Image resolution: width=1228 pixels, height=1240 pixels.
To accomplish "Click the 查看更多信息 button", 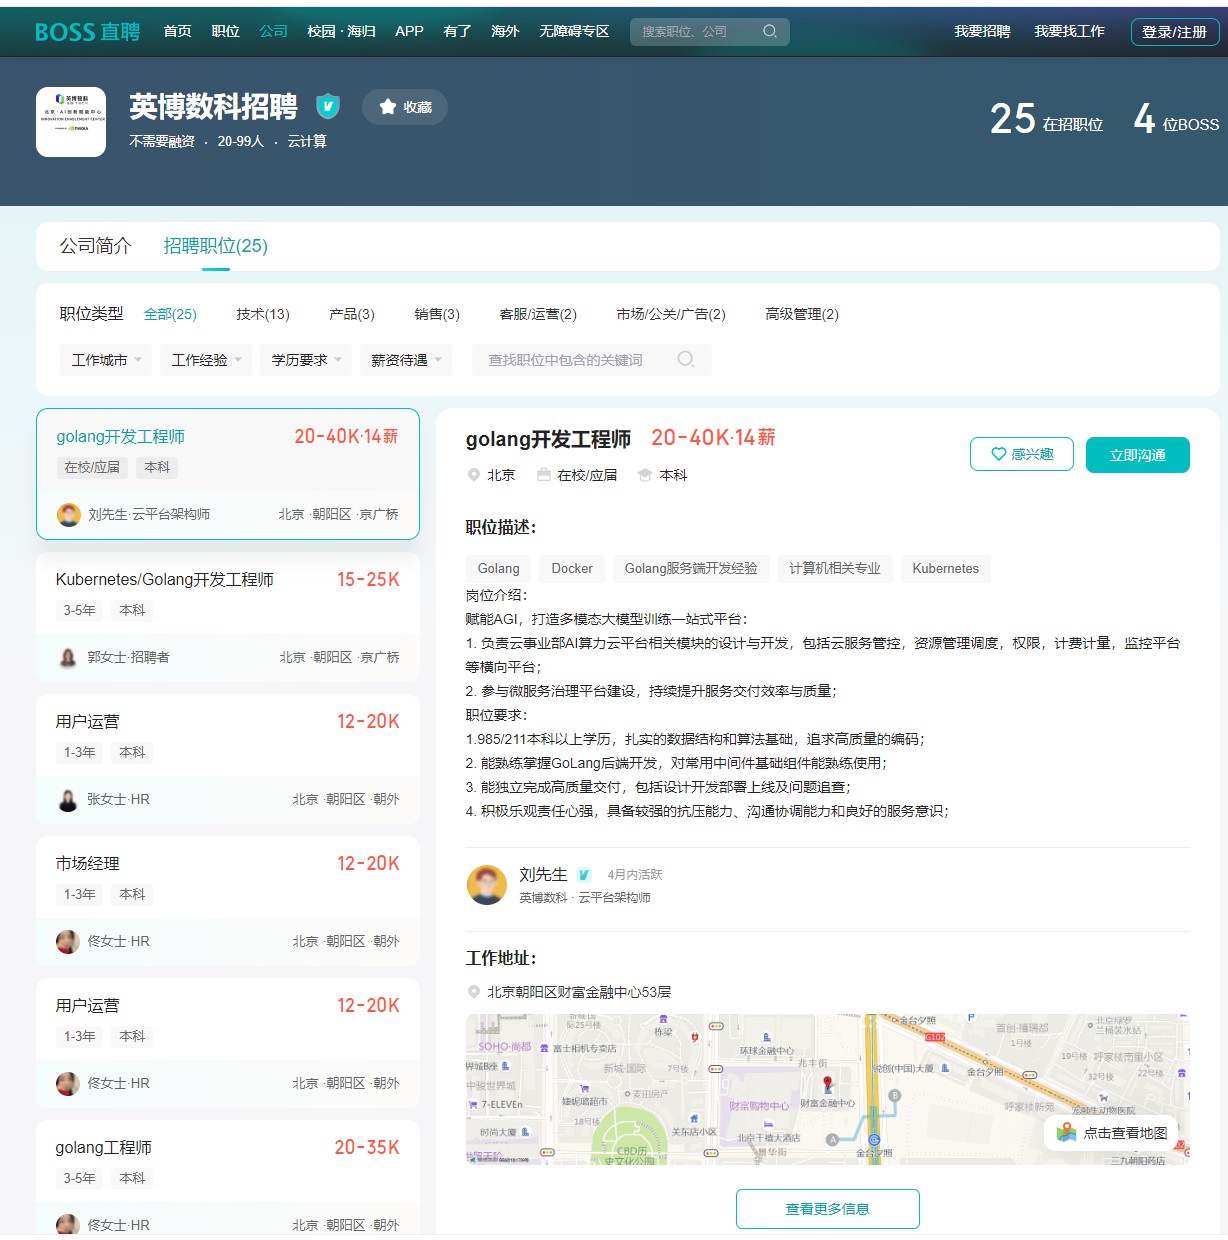I will tap(828, 1209).
